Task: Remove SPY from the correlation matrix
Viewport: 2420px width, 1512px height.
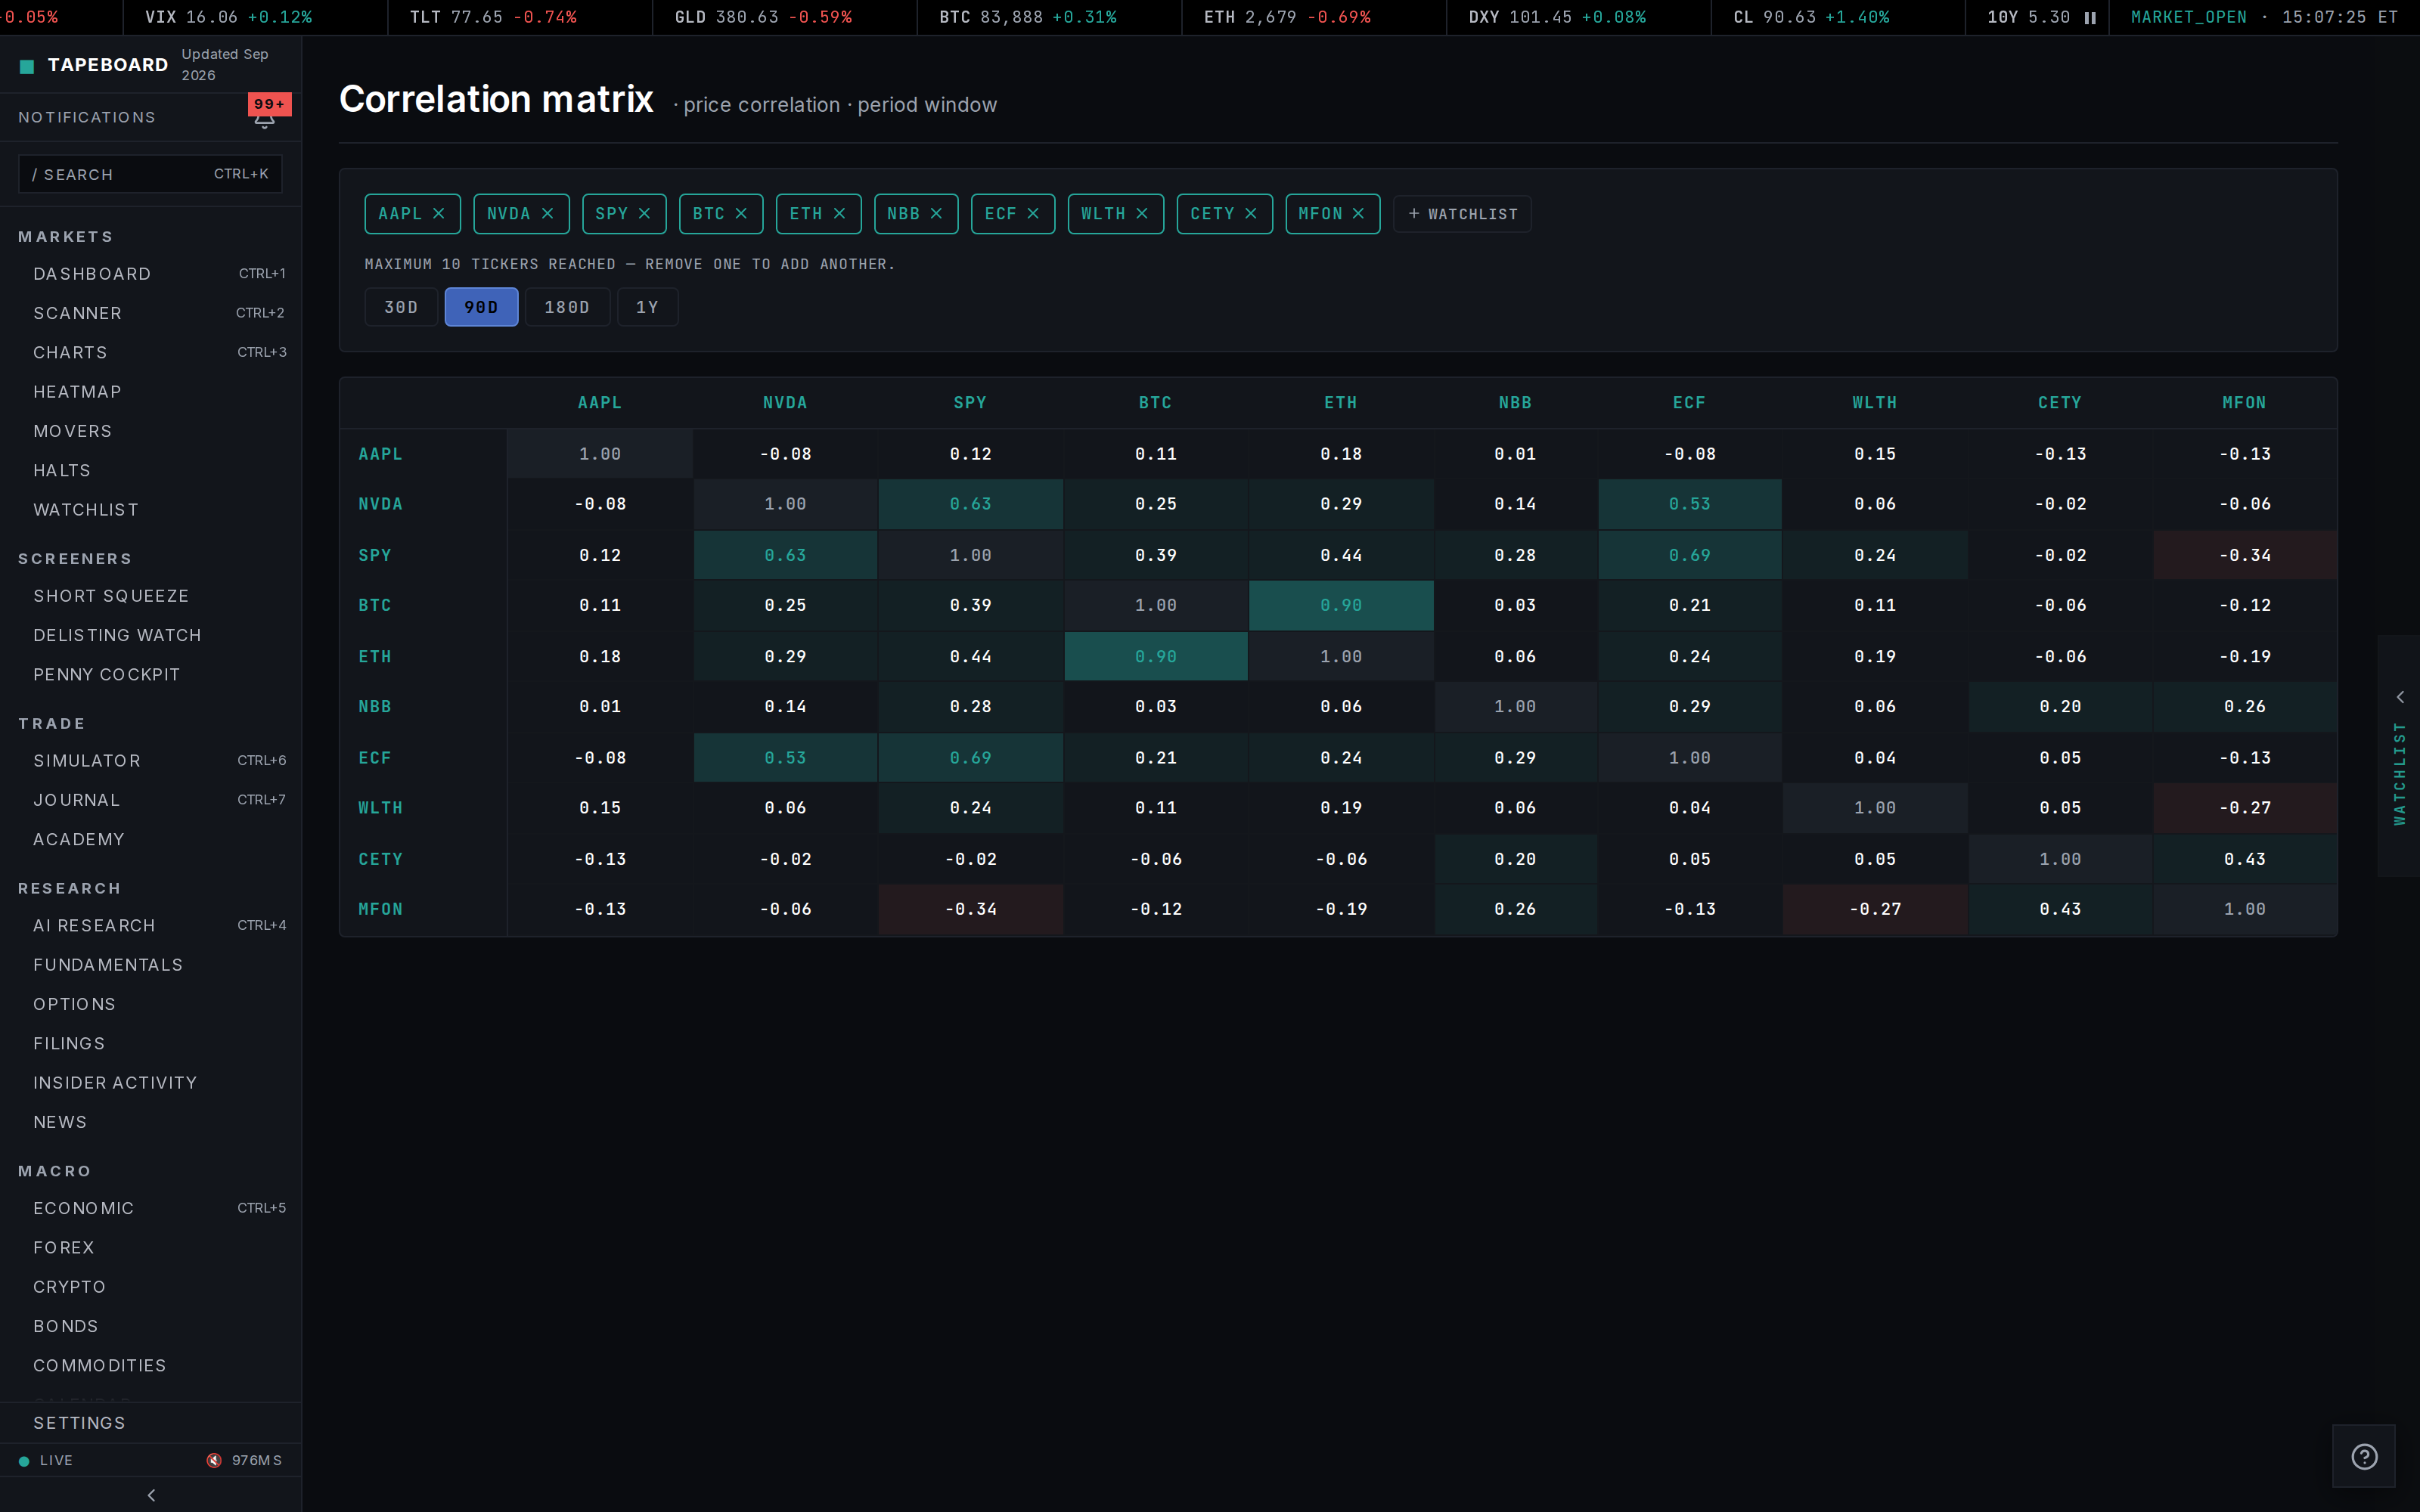Action: click(x=644, y=214)
